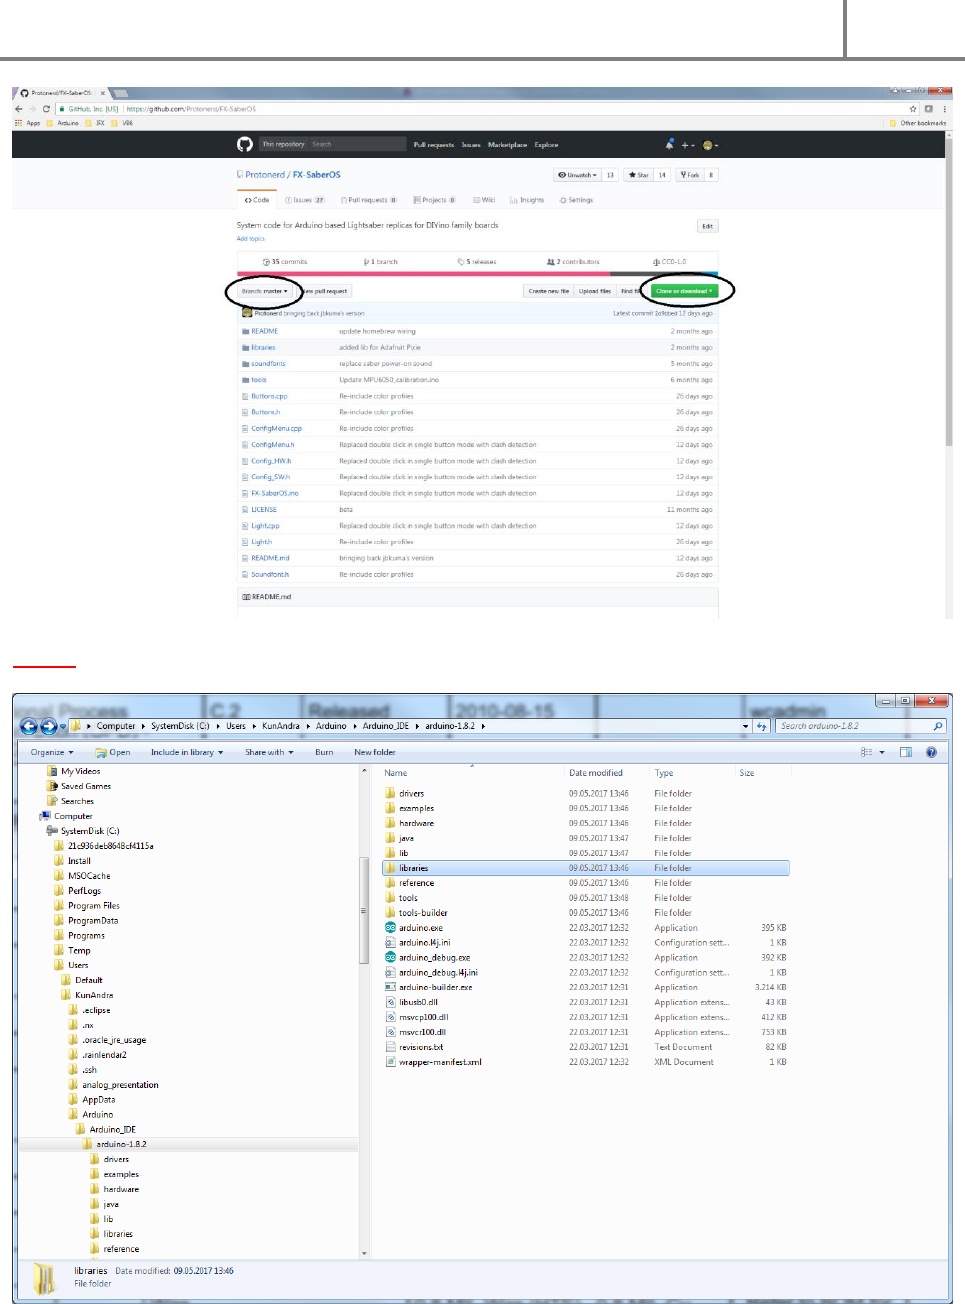Open the Organize menu in Explorer

[x=52, y=752]
